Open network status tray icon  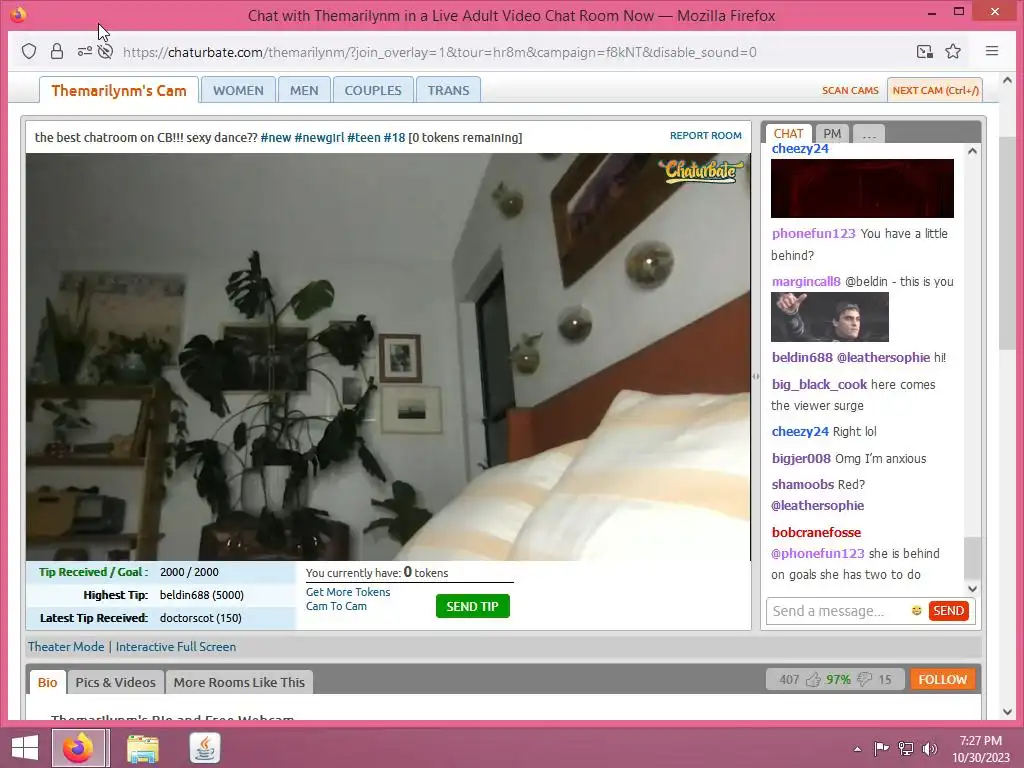tap(906, 749)
